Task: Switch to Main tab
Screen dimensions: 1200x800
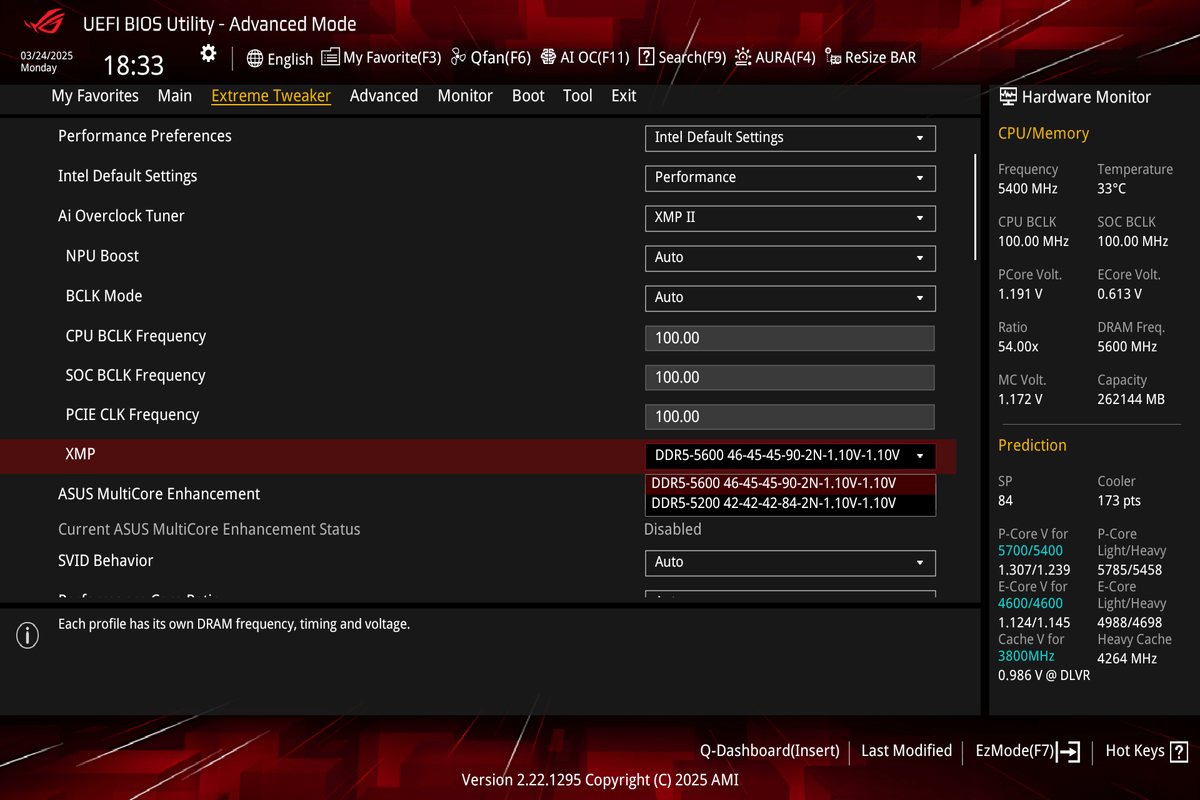Action: coord(175,96)
